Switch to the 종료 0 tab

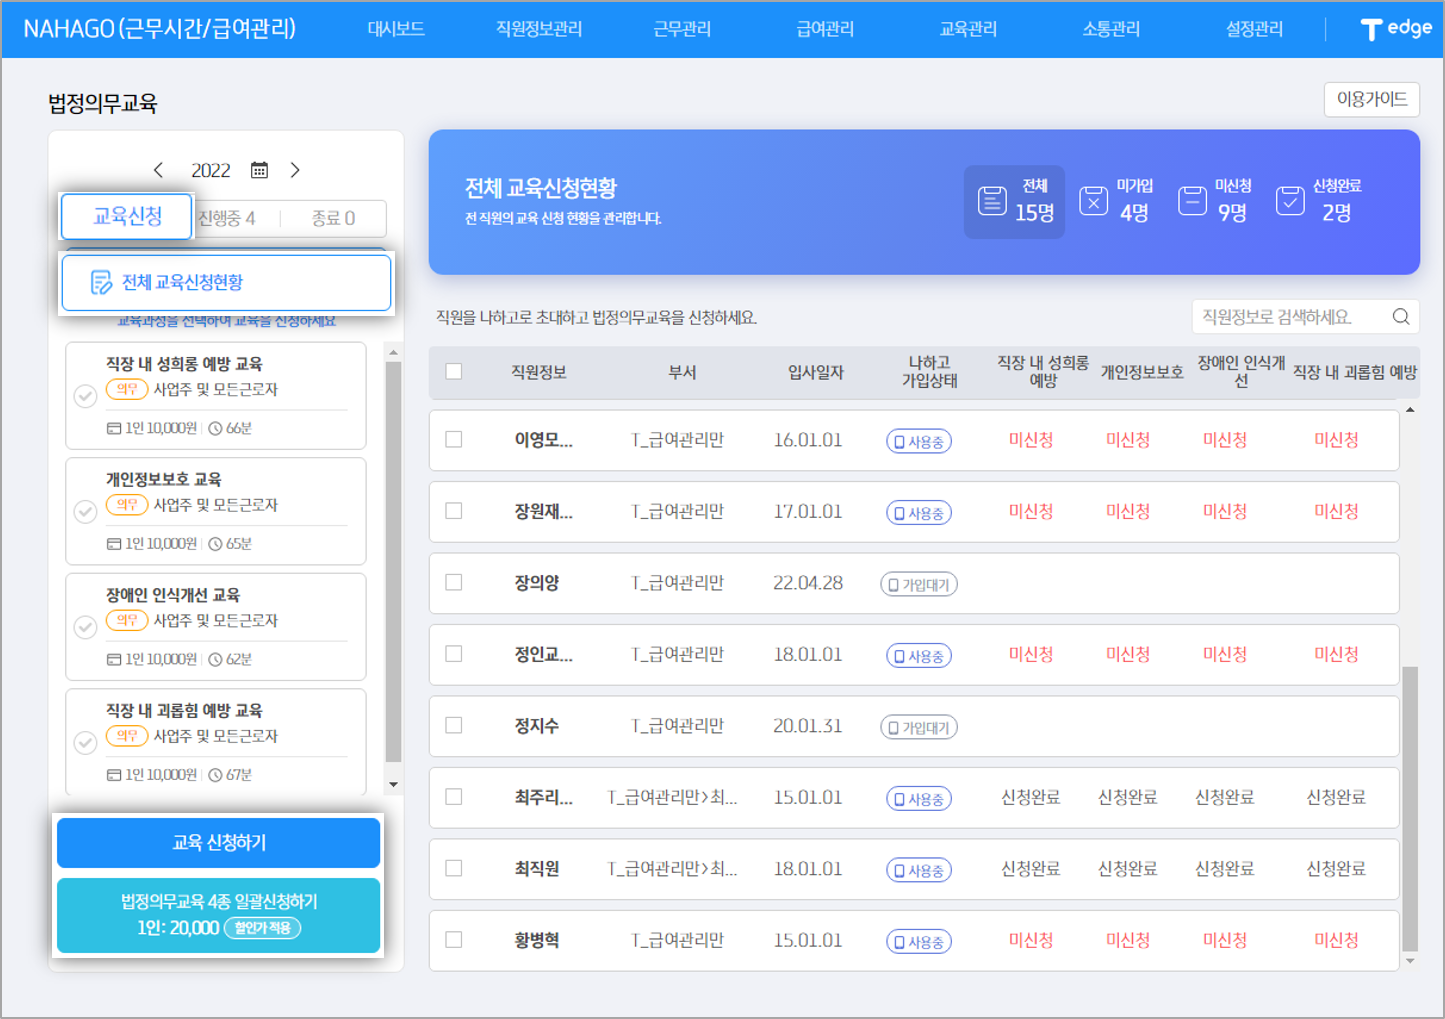coord(333,218)
